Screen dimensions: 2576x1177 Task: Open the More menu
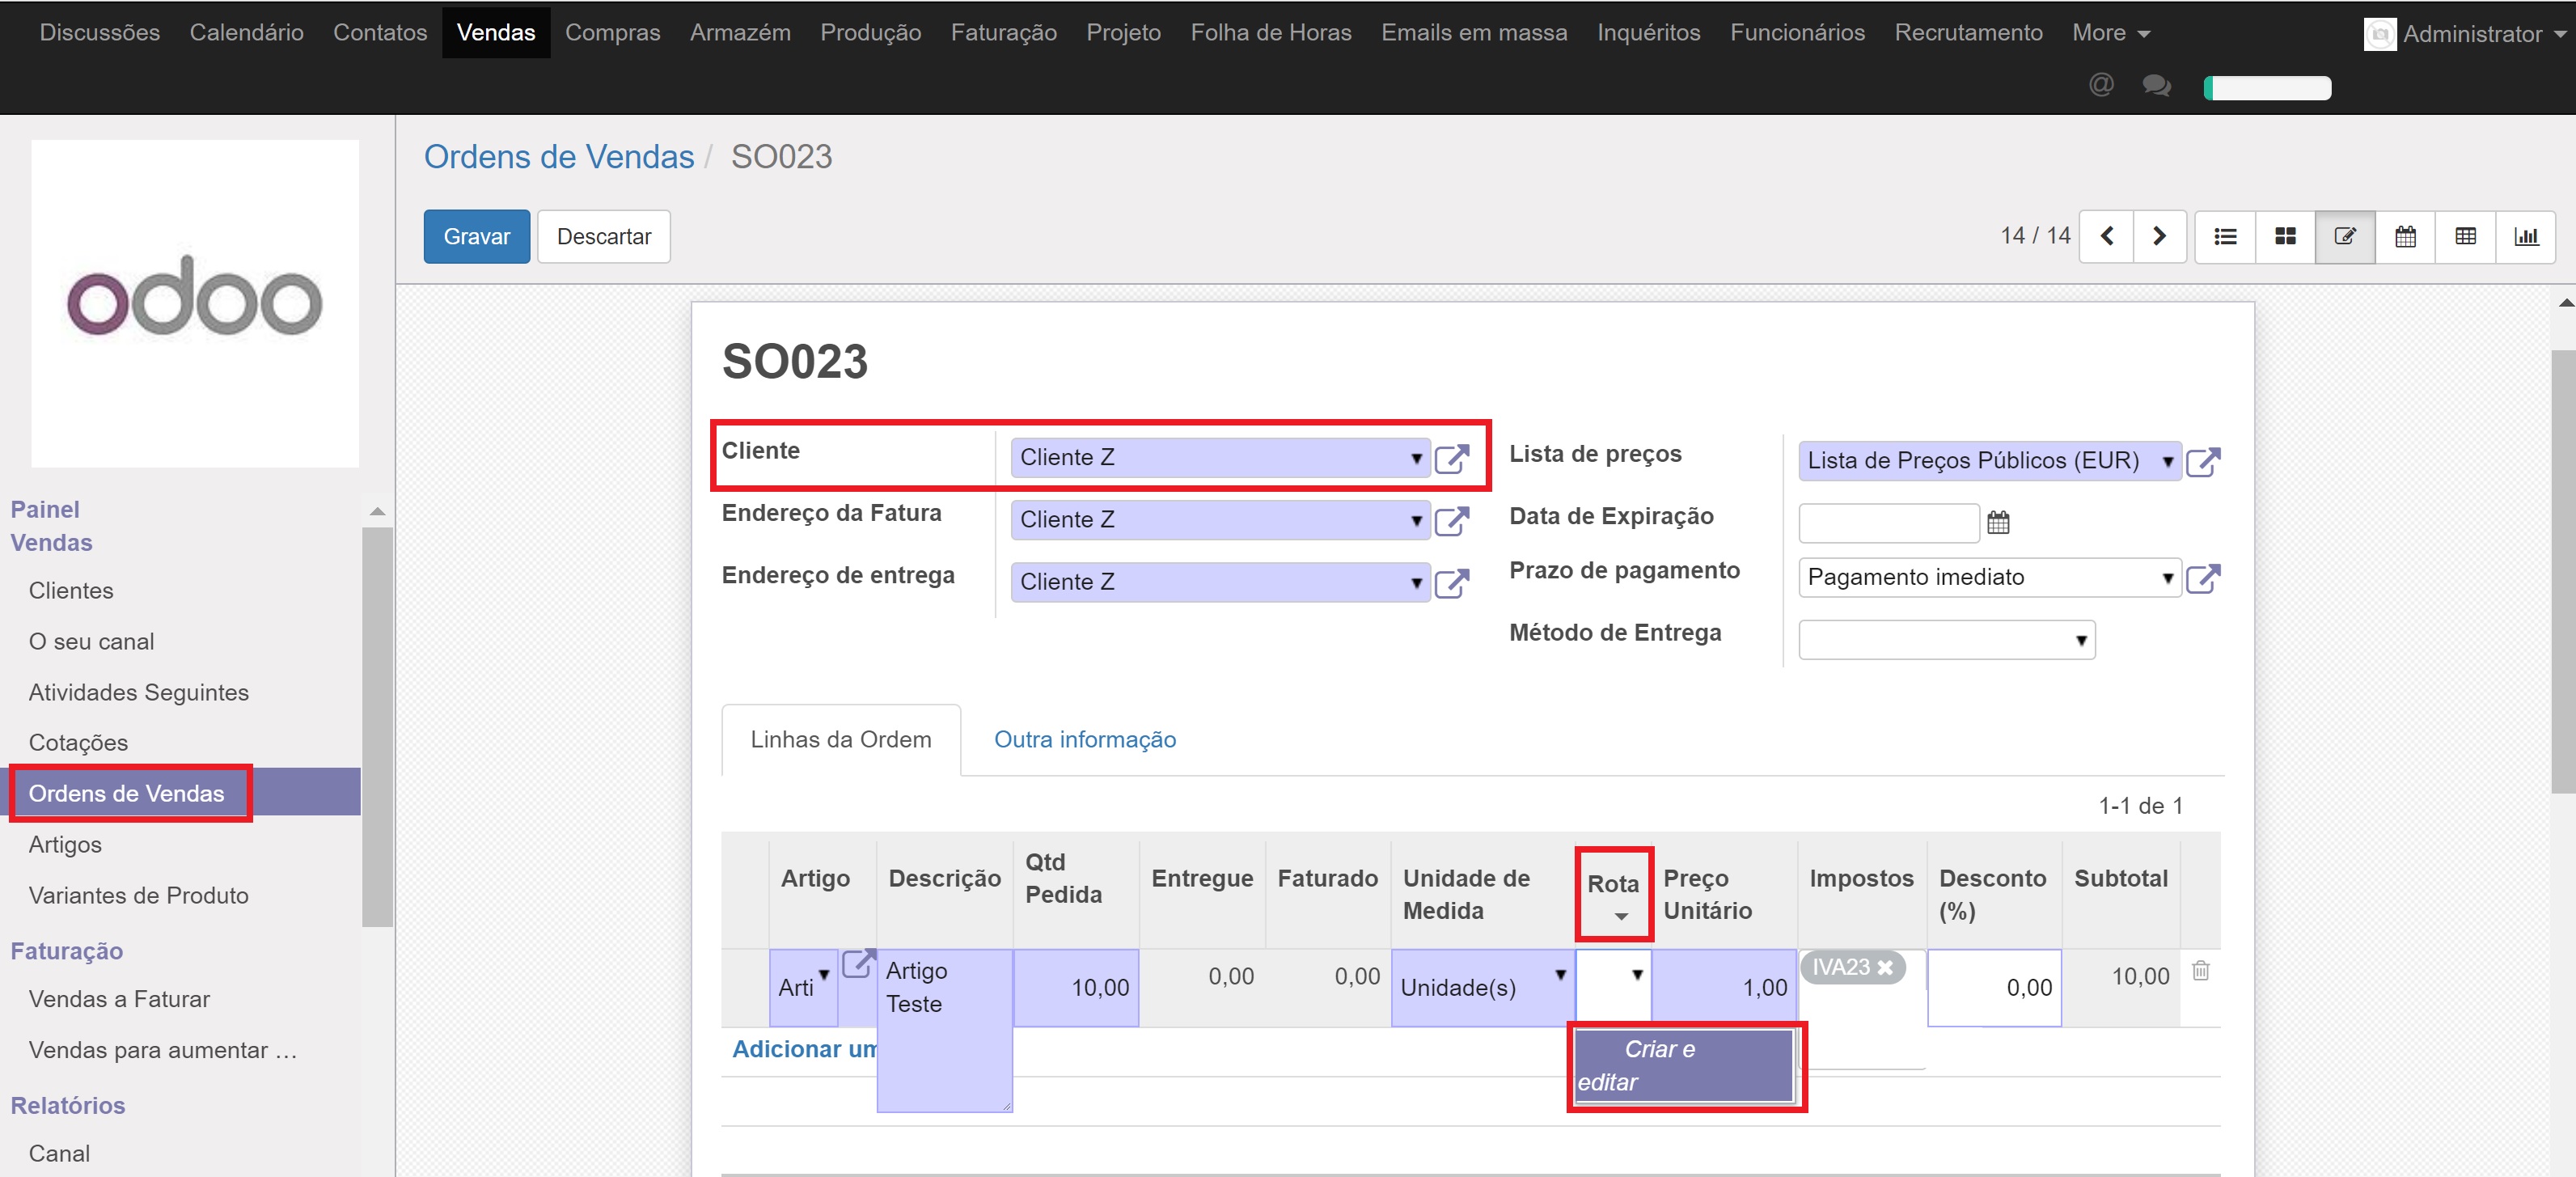coord(2110,33)
